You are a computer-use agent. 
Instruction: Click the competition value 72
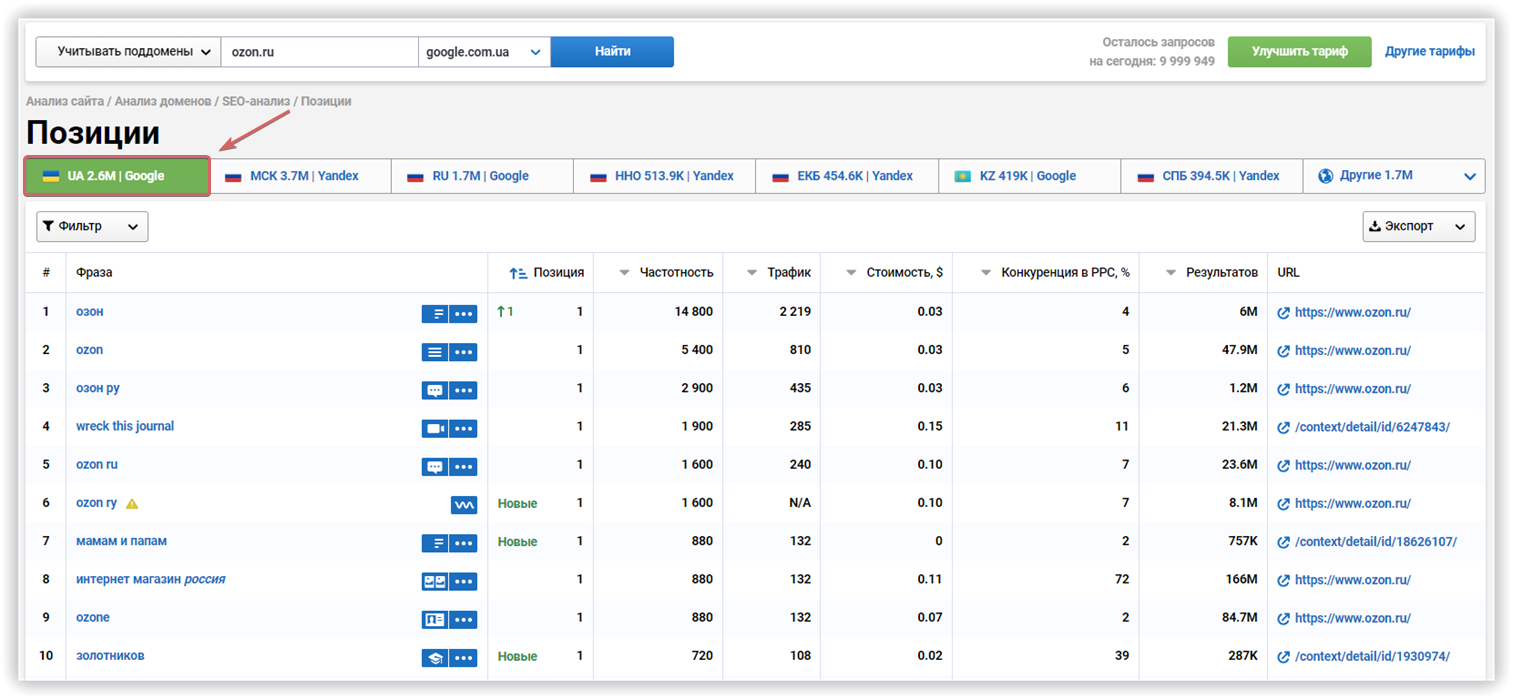click(x=1122, y=580)
